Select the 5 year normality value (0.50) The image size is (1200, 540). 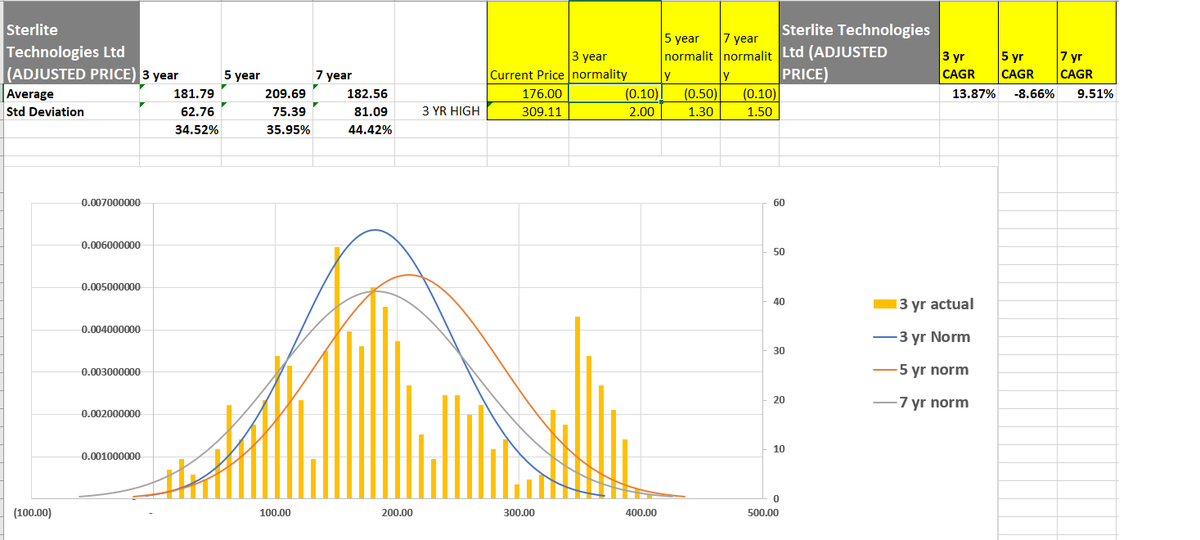(689, 94)
